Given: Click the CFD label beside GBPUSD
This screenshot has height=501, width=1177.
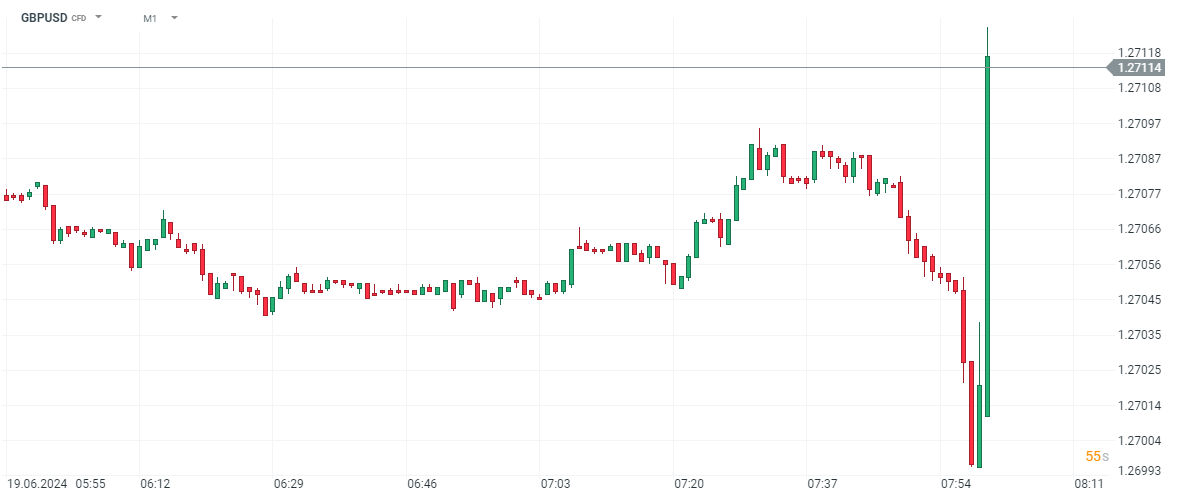Looking at the screenshot, I should [x=79, y=18].
